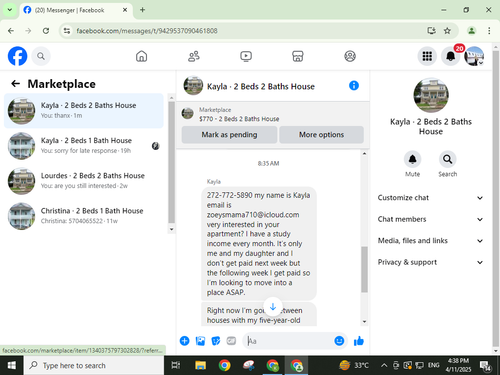Open the Friends icon in top navigation
The height and width of the screenshot is (375, 500).
click(x=194, y=56)
